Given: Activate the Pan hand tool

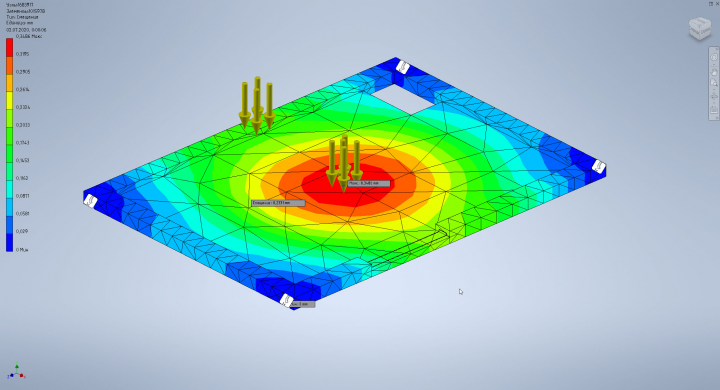Looking at the screenshot, I should (x=714, y=72).
